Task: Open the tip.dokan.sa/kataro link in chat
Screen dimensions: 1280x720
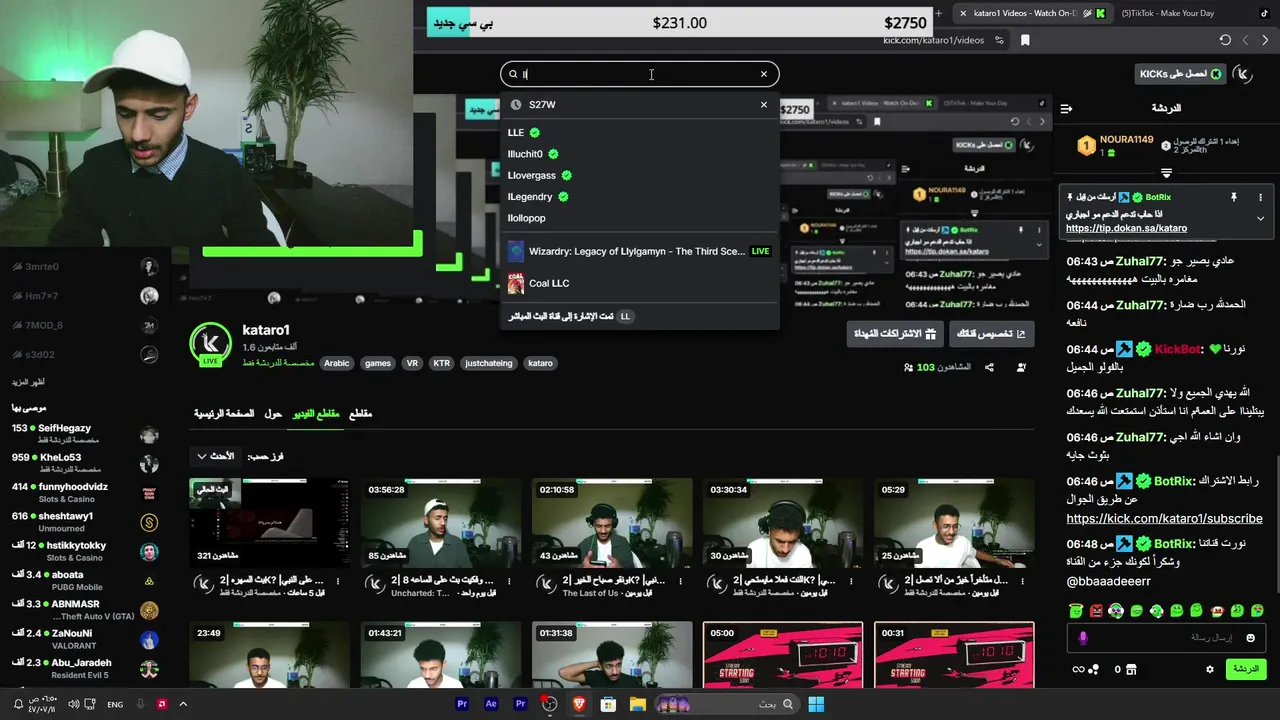Action: coord(1126,228)
